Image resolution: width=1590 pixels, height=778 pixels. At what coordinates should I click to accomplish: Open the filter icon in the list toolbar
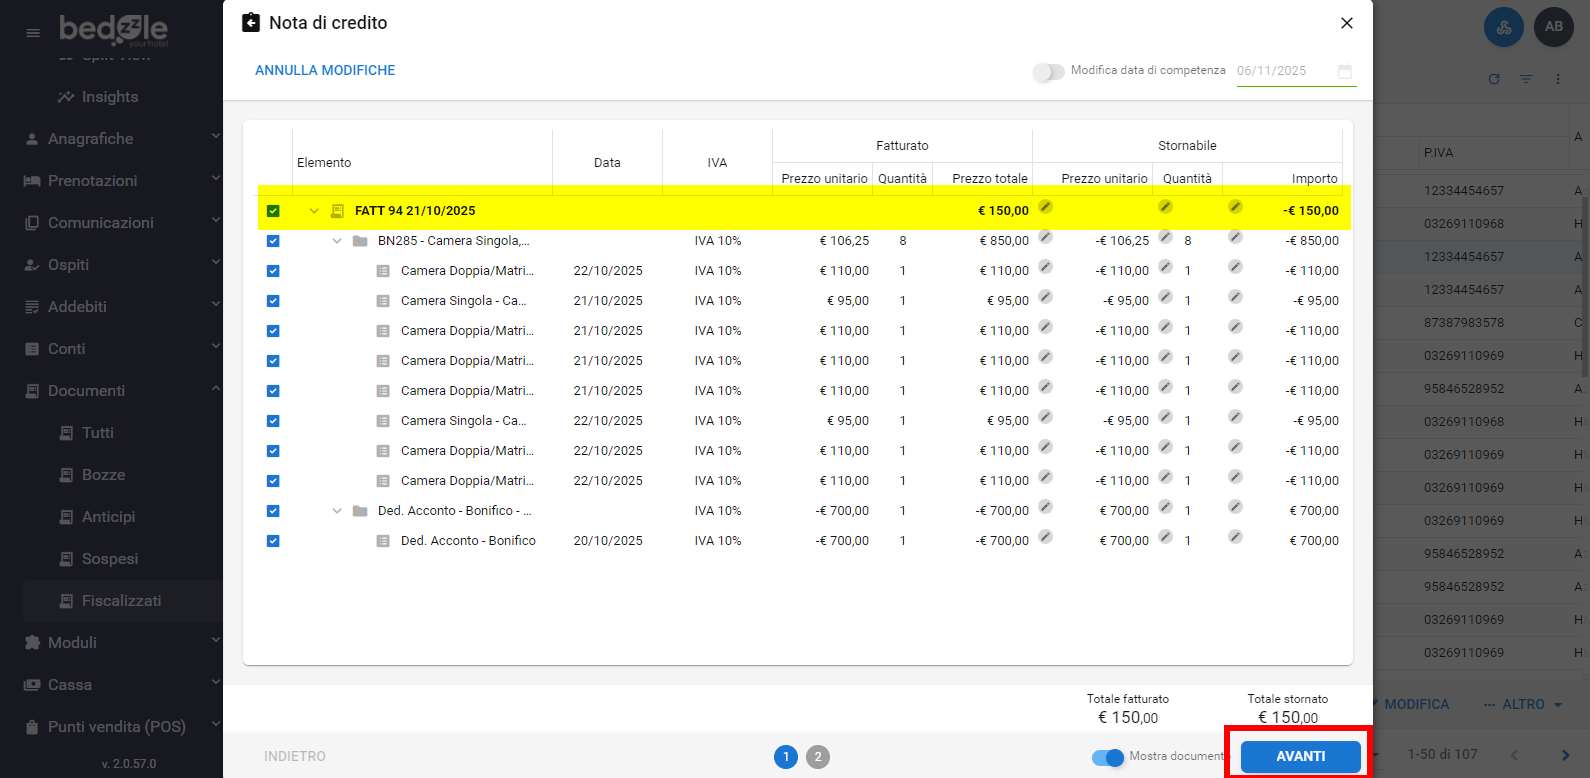click(x=1526, y=79)
